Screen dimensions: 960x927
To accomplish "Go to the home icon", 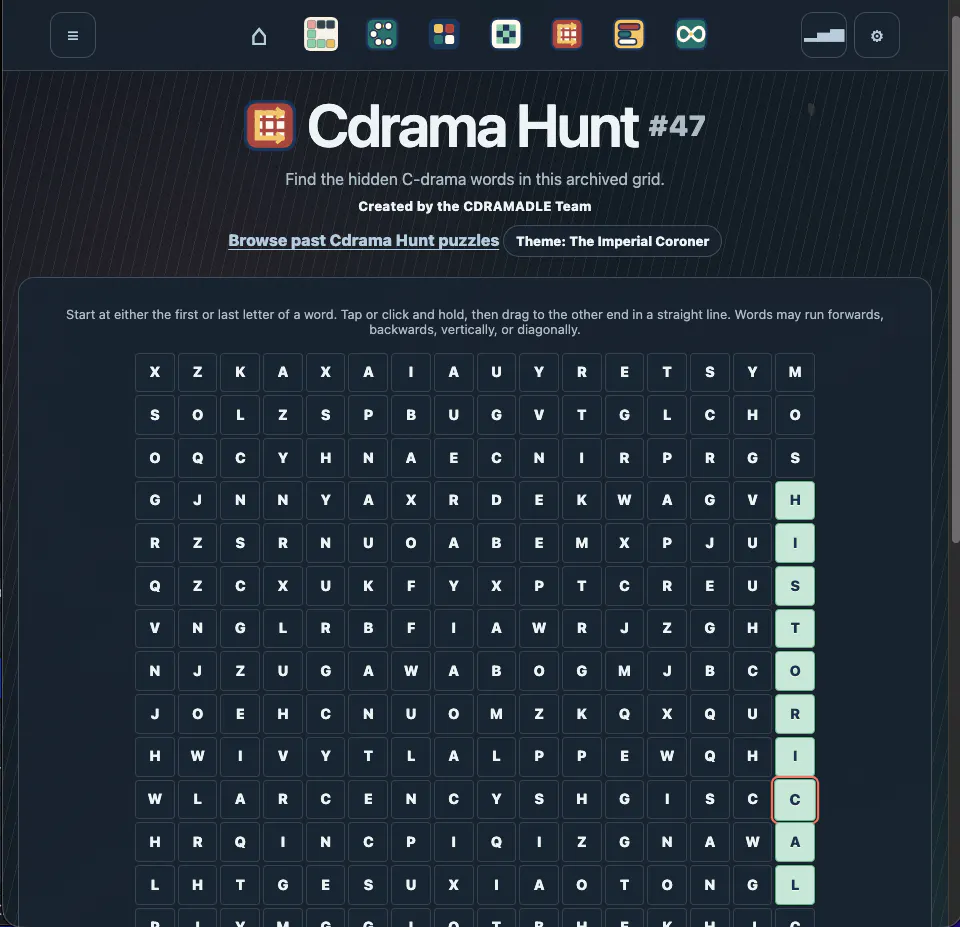I will 259,36.
